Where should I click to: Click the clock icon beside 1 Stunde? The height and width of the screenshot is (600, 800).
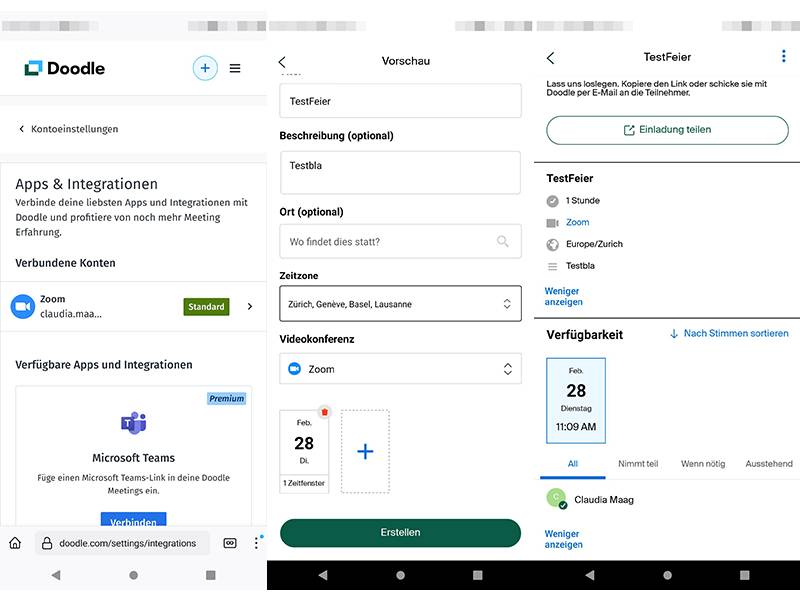[552, 200]
